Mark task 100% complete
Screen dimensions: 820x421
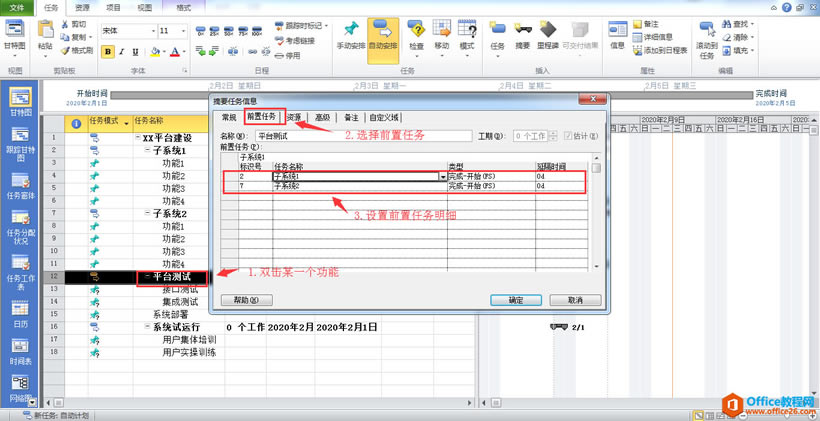pyautogui.click(x=257, y=31)
